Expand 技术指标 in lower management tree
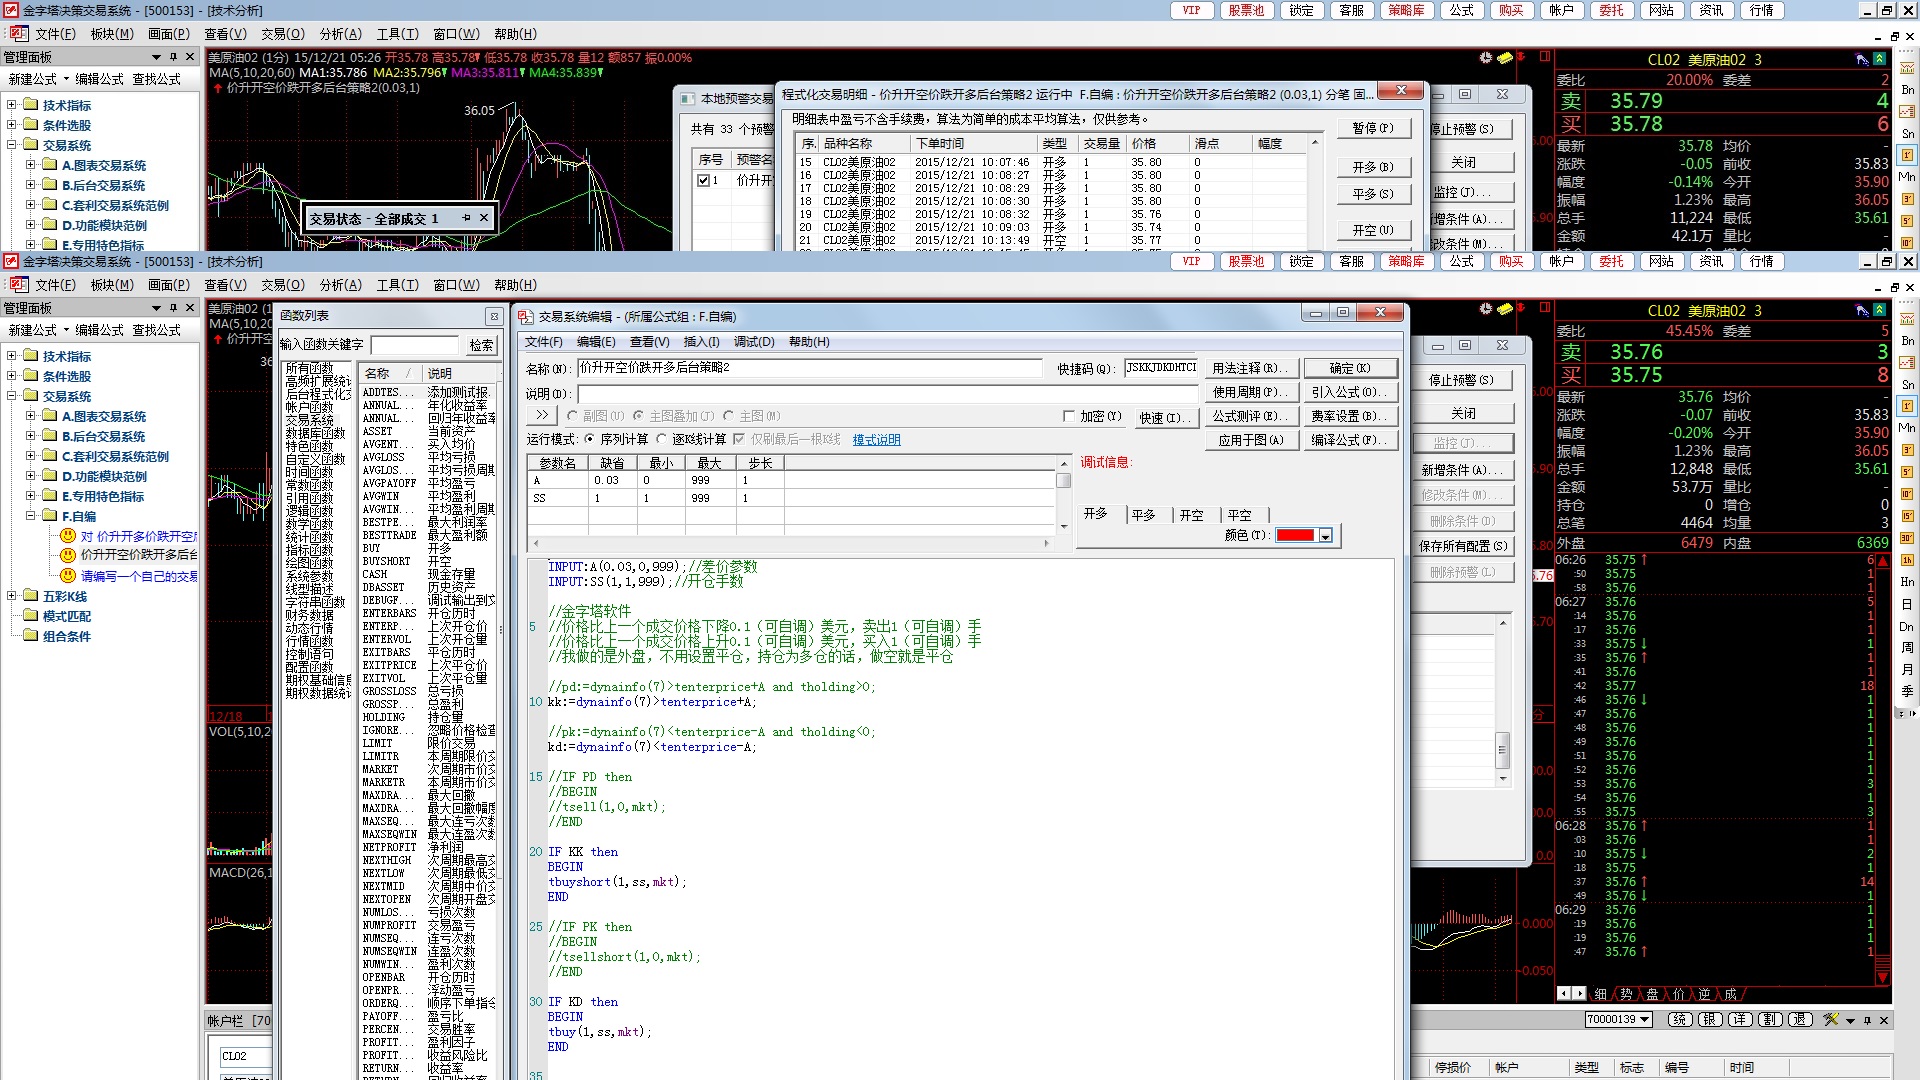 (12, 356)
